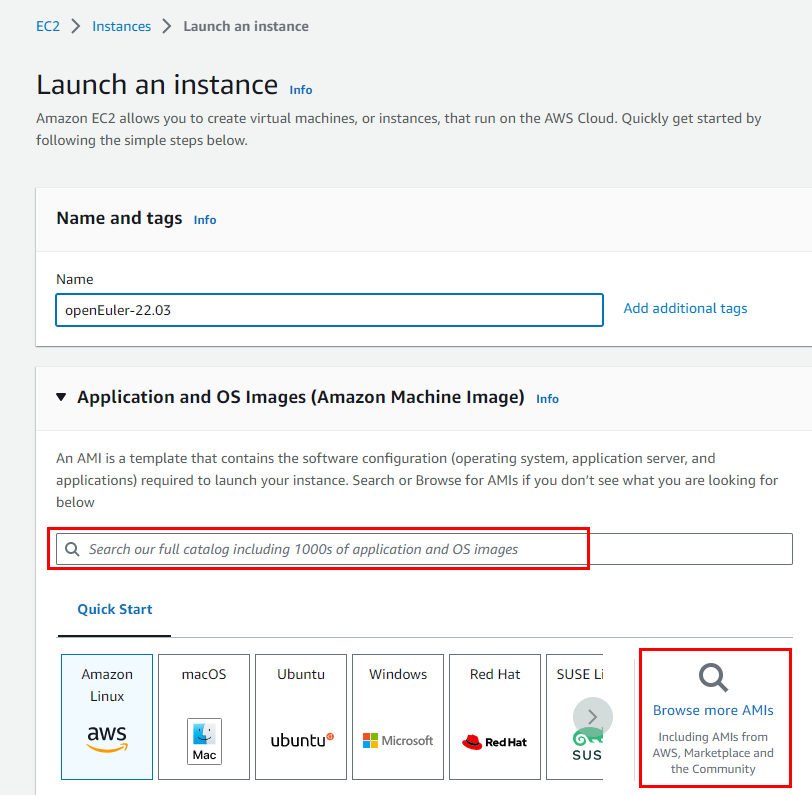Switch to the Quick Start tab

click(x=115, y=609)
